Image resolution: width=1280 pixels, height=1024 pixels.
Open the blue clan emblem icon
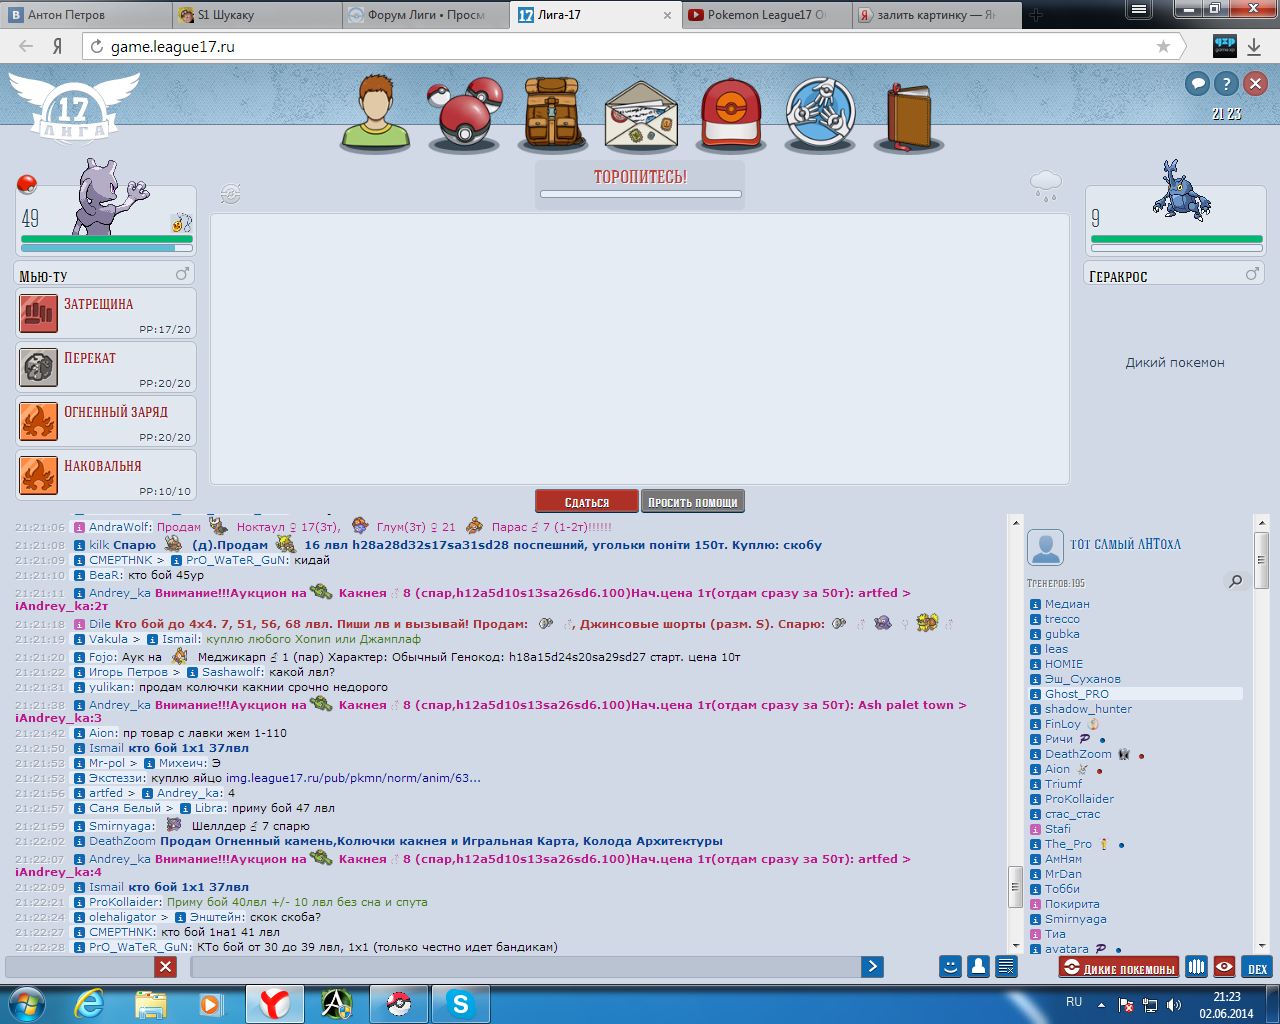(x=820, y=113)
